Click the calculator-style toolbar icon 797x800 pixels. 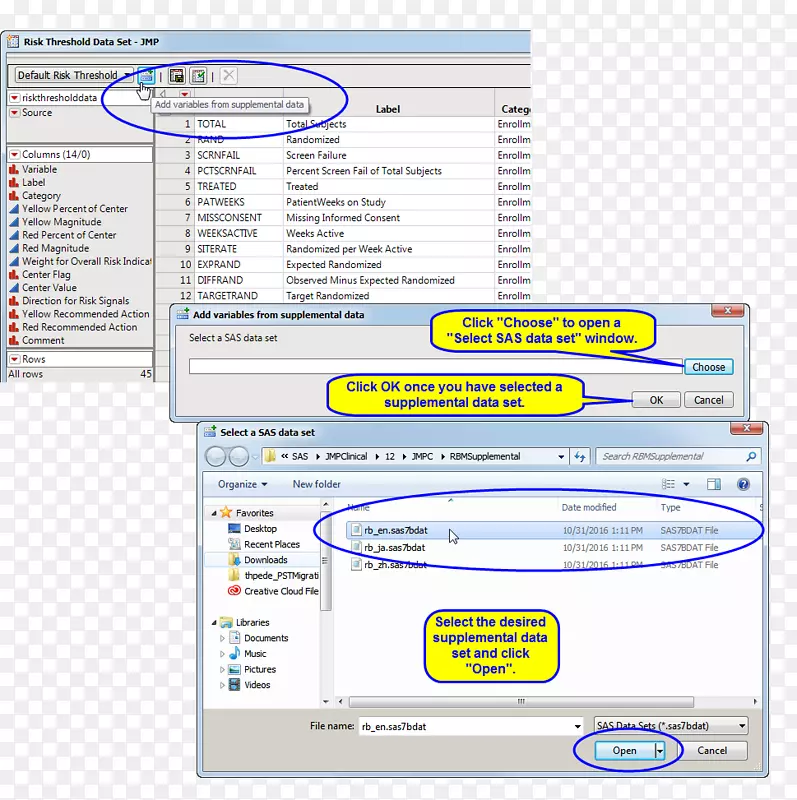click(176, 75)
